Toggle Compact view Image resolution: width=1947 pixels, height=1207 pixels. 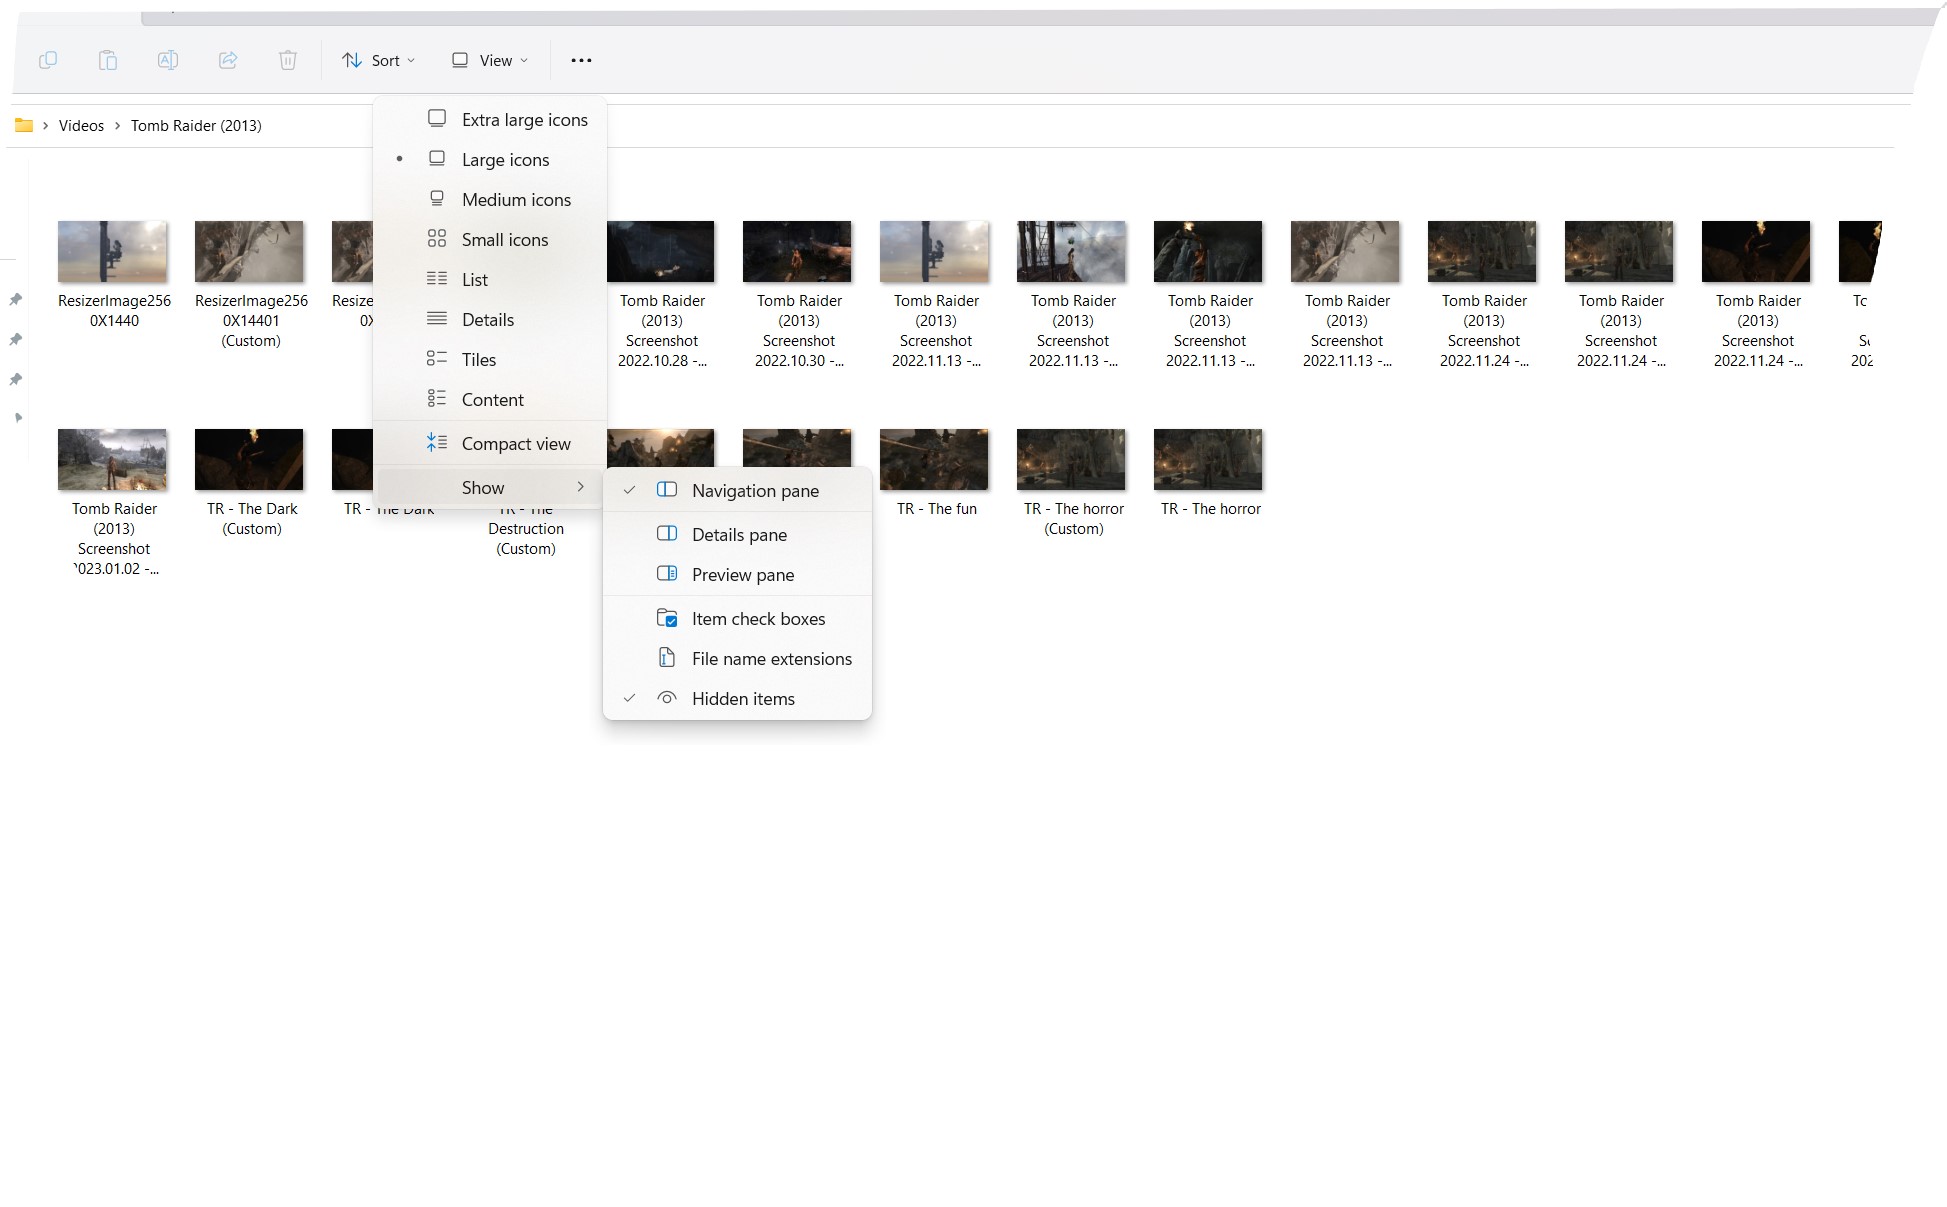click(490, 443)
